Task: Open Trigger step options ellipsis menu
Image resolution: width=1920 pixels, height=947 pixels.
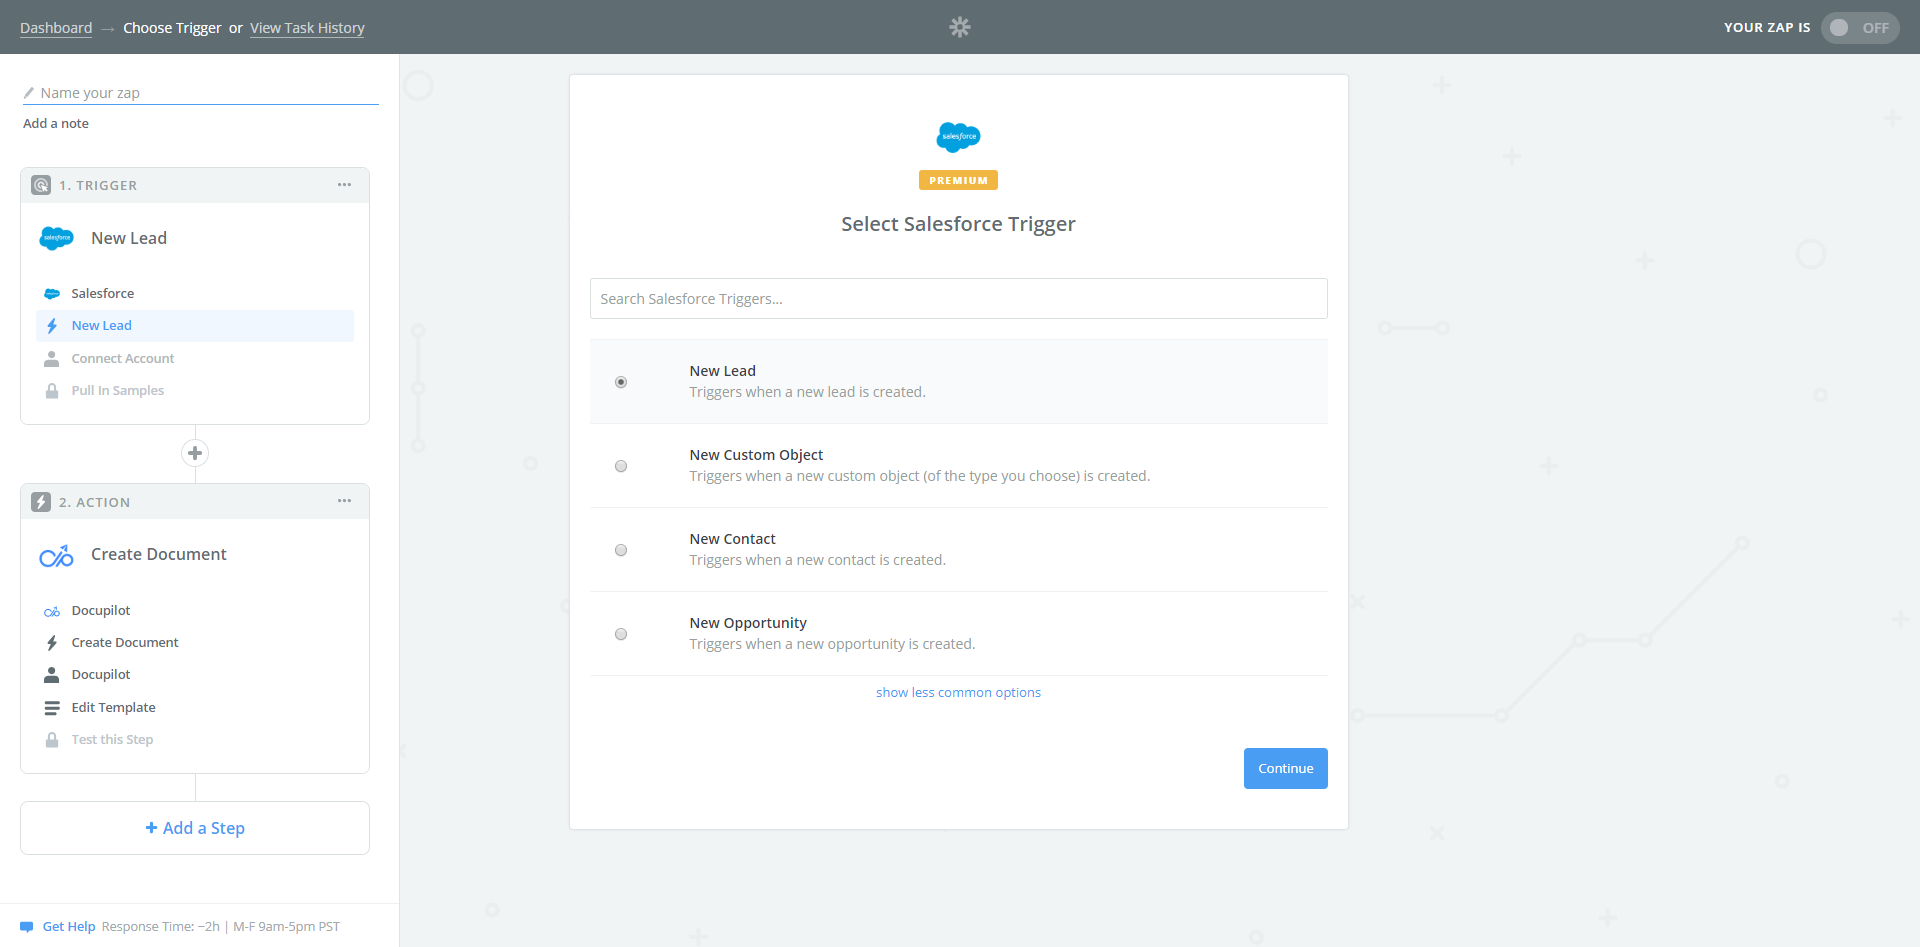Action: click(344, 185)
